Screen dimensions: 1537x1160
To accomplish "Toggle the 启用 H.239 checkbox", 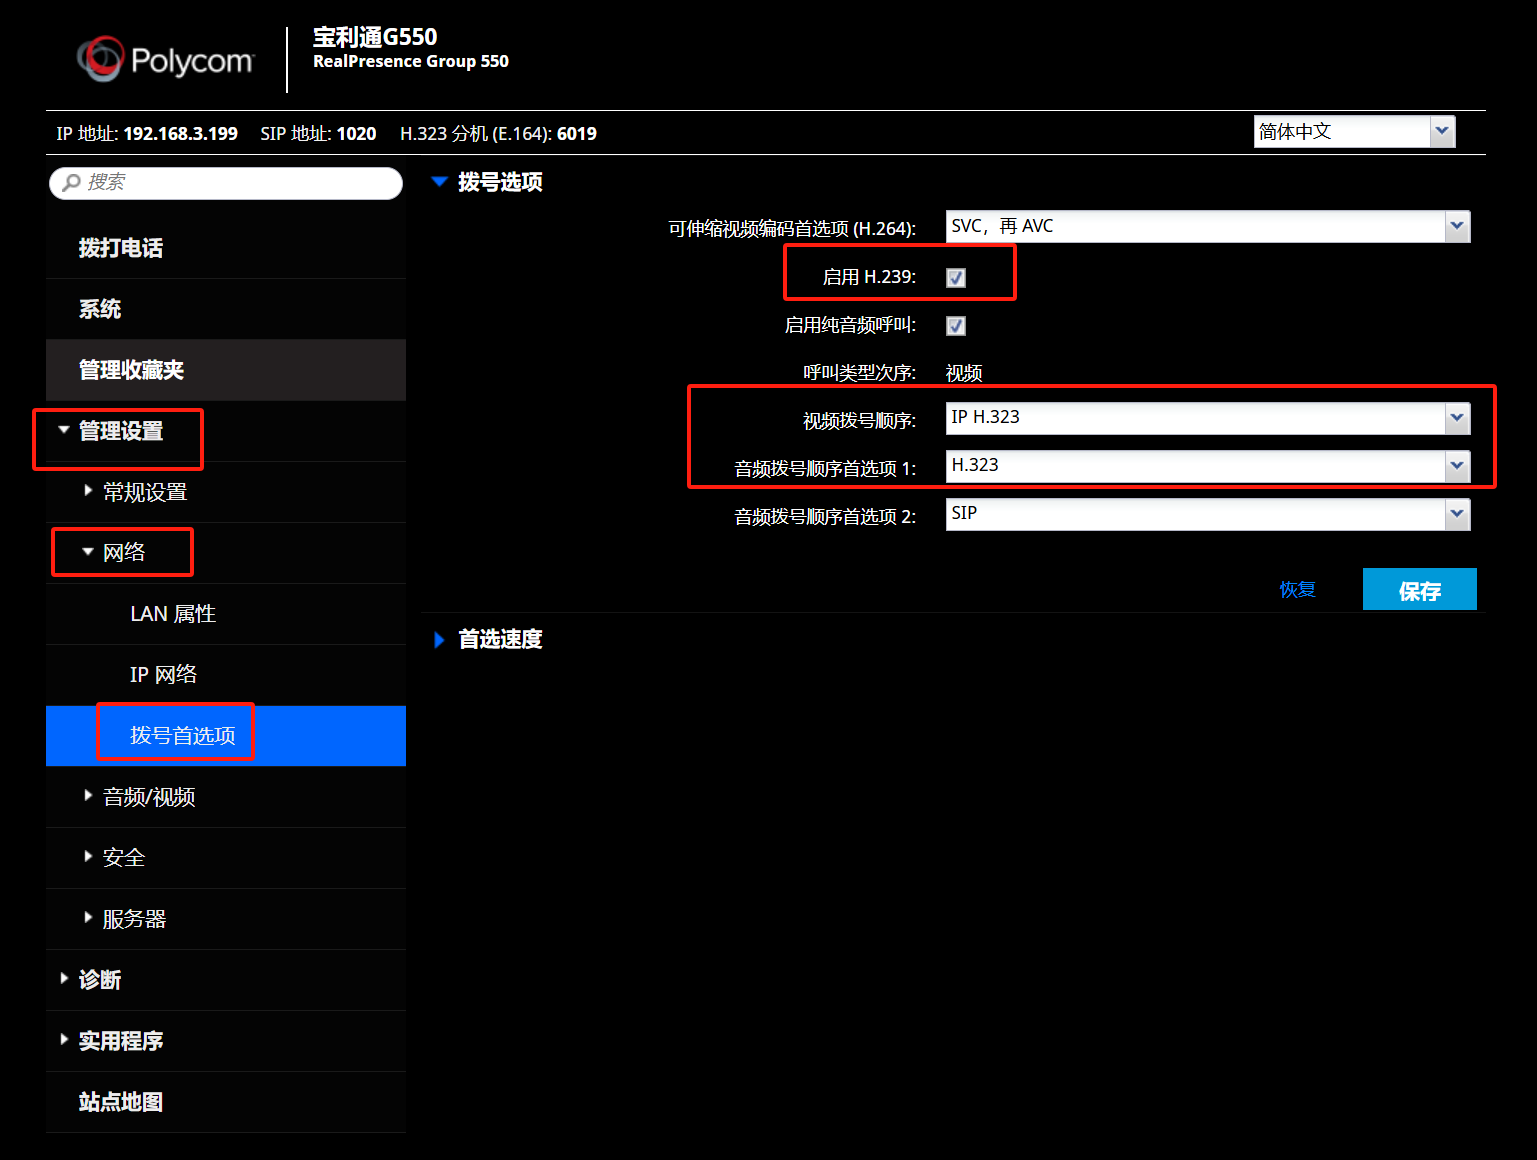I will click(x=956, y=278).
